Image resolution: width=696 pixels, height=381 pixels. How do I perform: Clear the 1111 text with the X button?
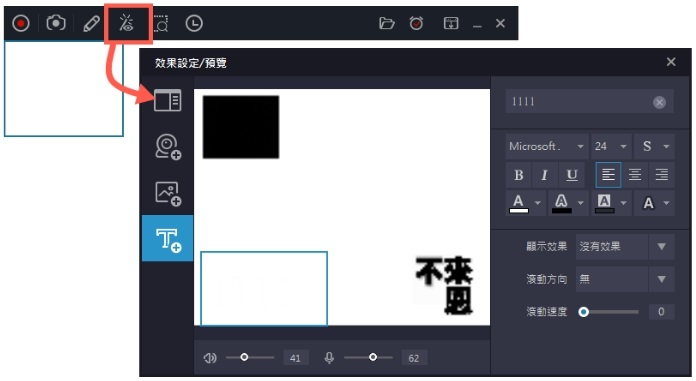pyautogui.click(x=659, y=103)
